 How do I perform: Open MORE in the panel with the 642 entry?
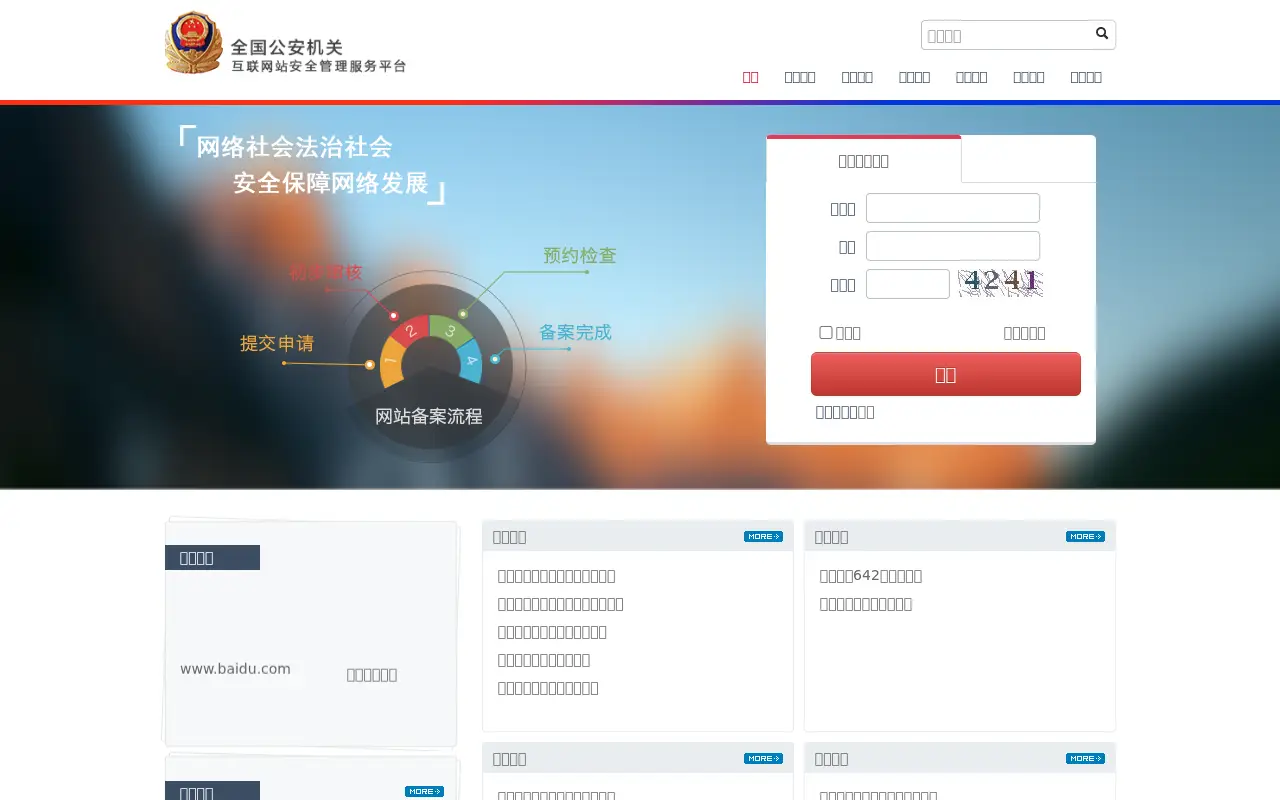pyautogui.click(x=1085, y=537)
